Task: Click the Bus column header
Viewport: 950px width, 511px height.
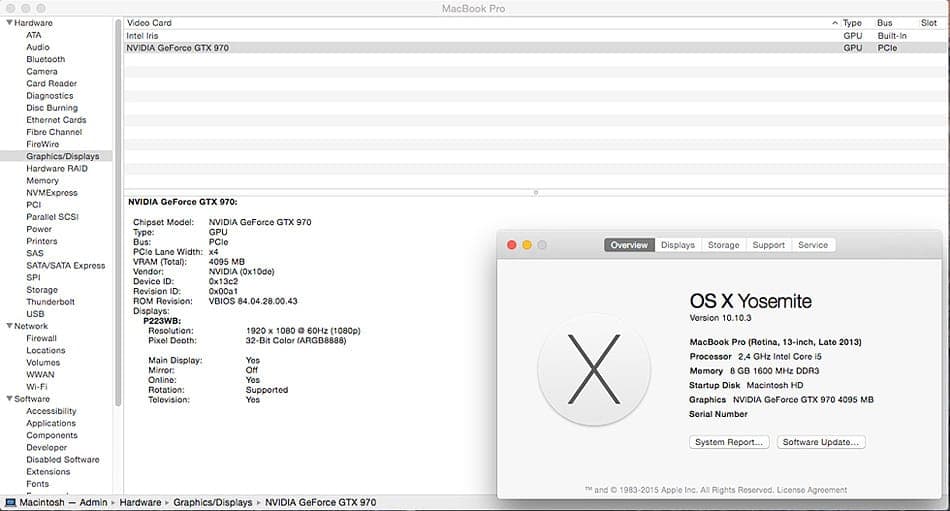Action: [x=885, y=23]
